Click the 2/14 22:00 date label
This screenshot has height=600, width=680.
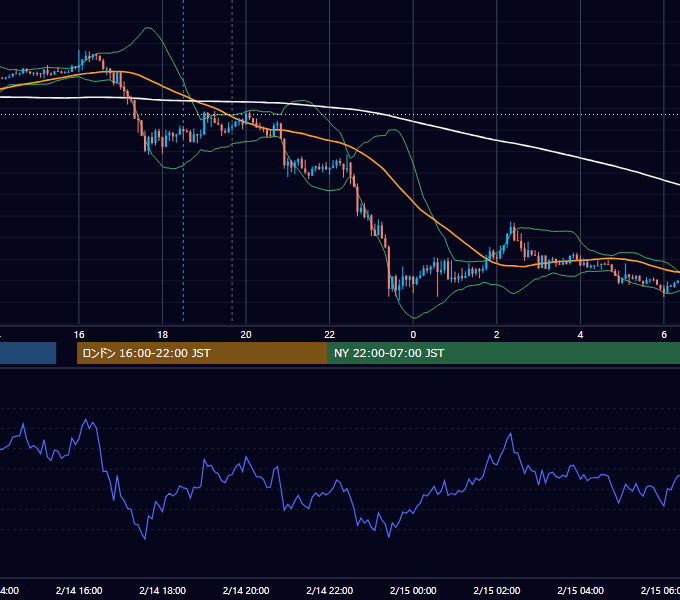[330, 590]
